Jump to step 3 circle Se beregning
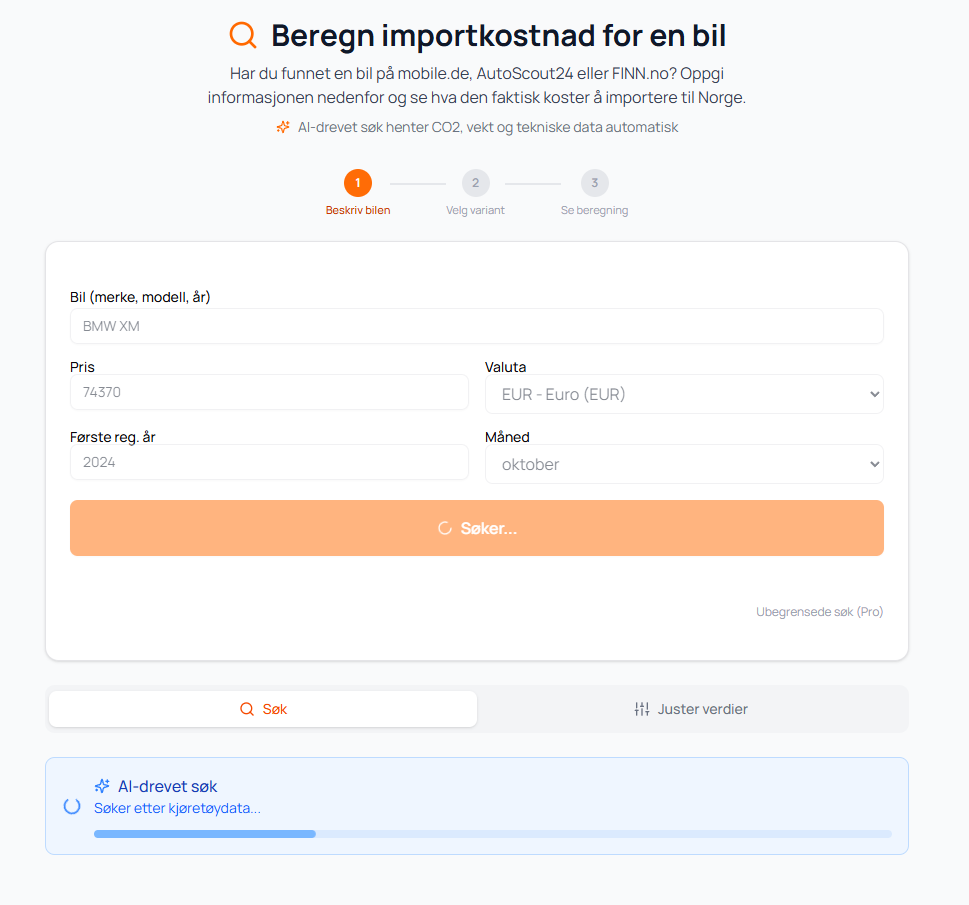Viewport: 969px width, 905px height. click(594, 183)
